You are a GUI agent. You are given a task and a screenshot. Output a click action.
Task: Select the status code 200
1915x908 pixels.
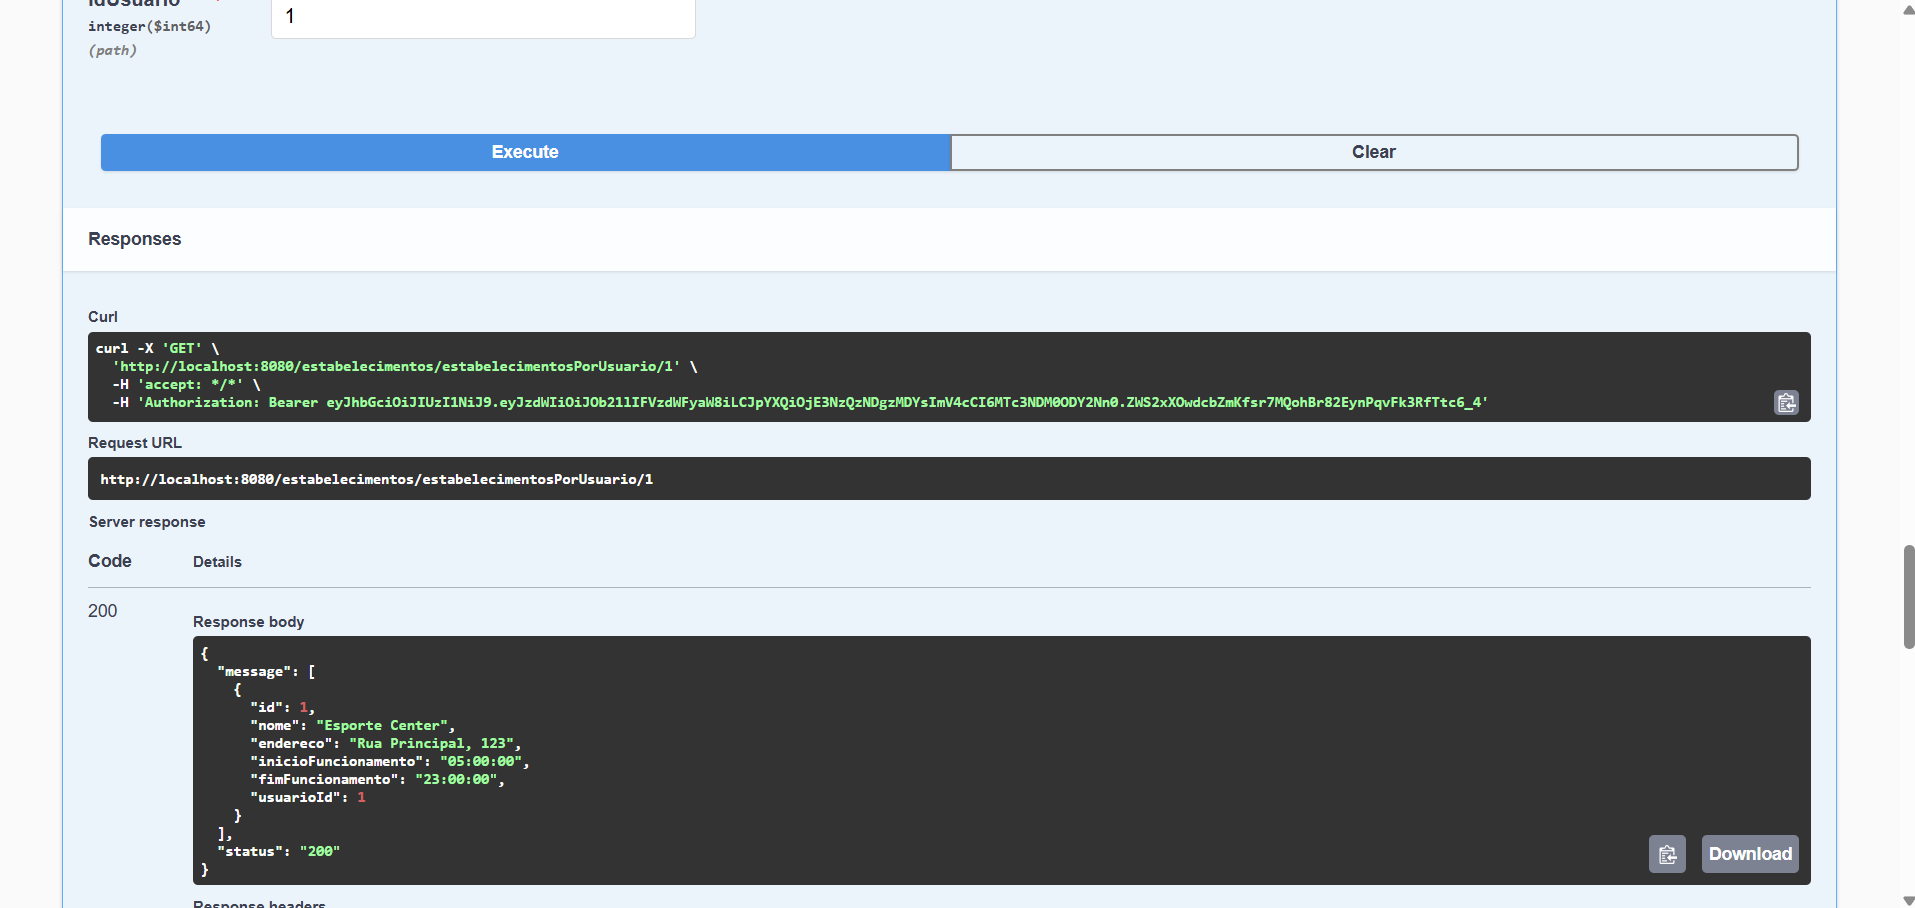coord(102,610)
